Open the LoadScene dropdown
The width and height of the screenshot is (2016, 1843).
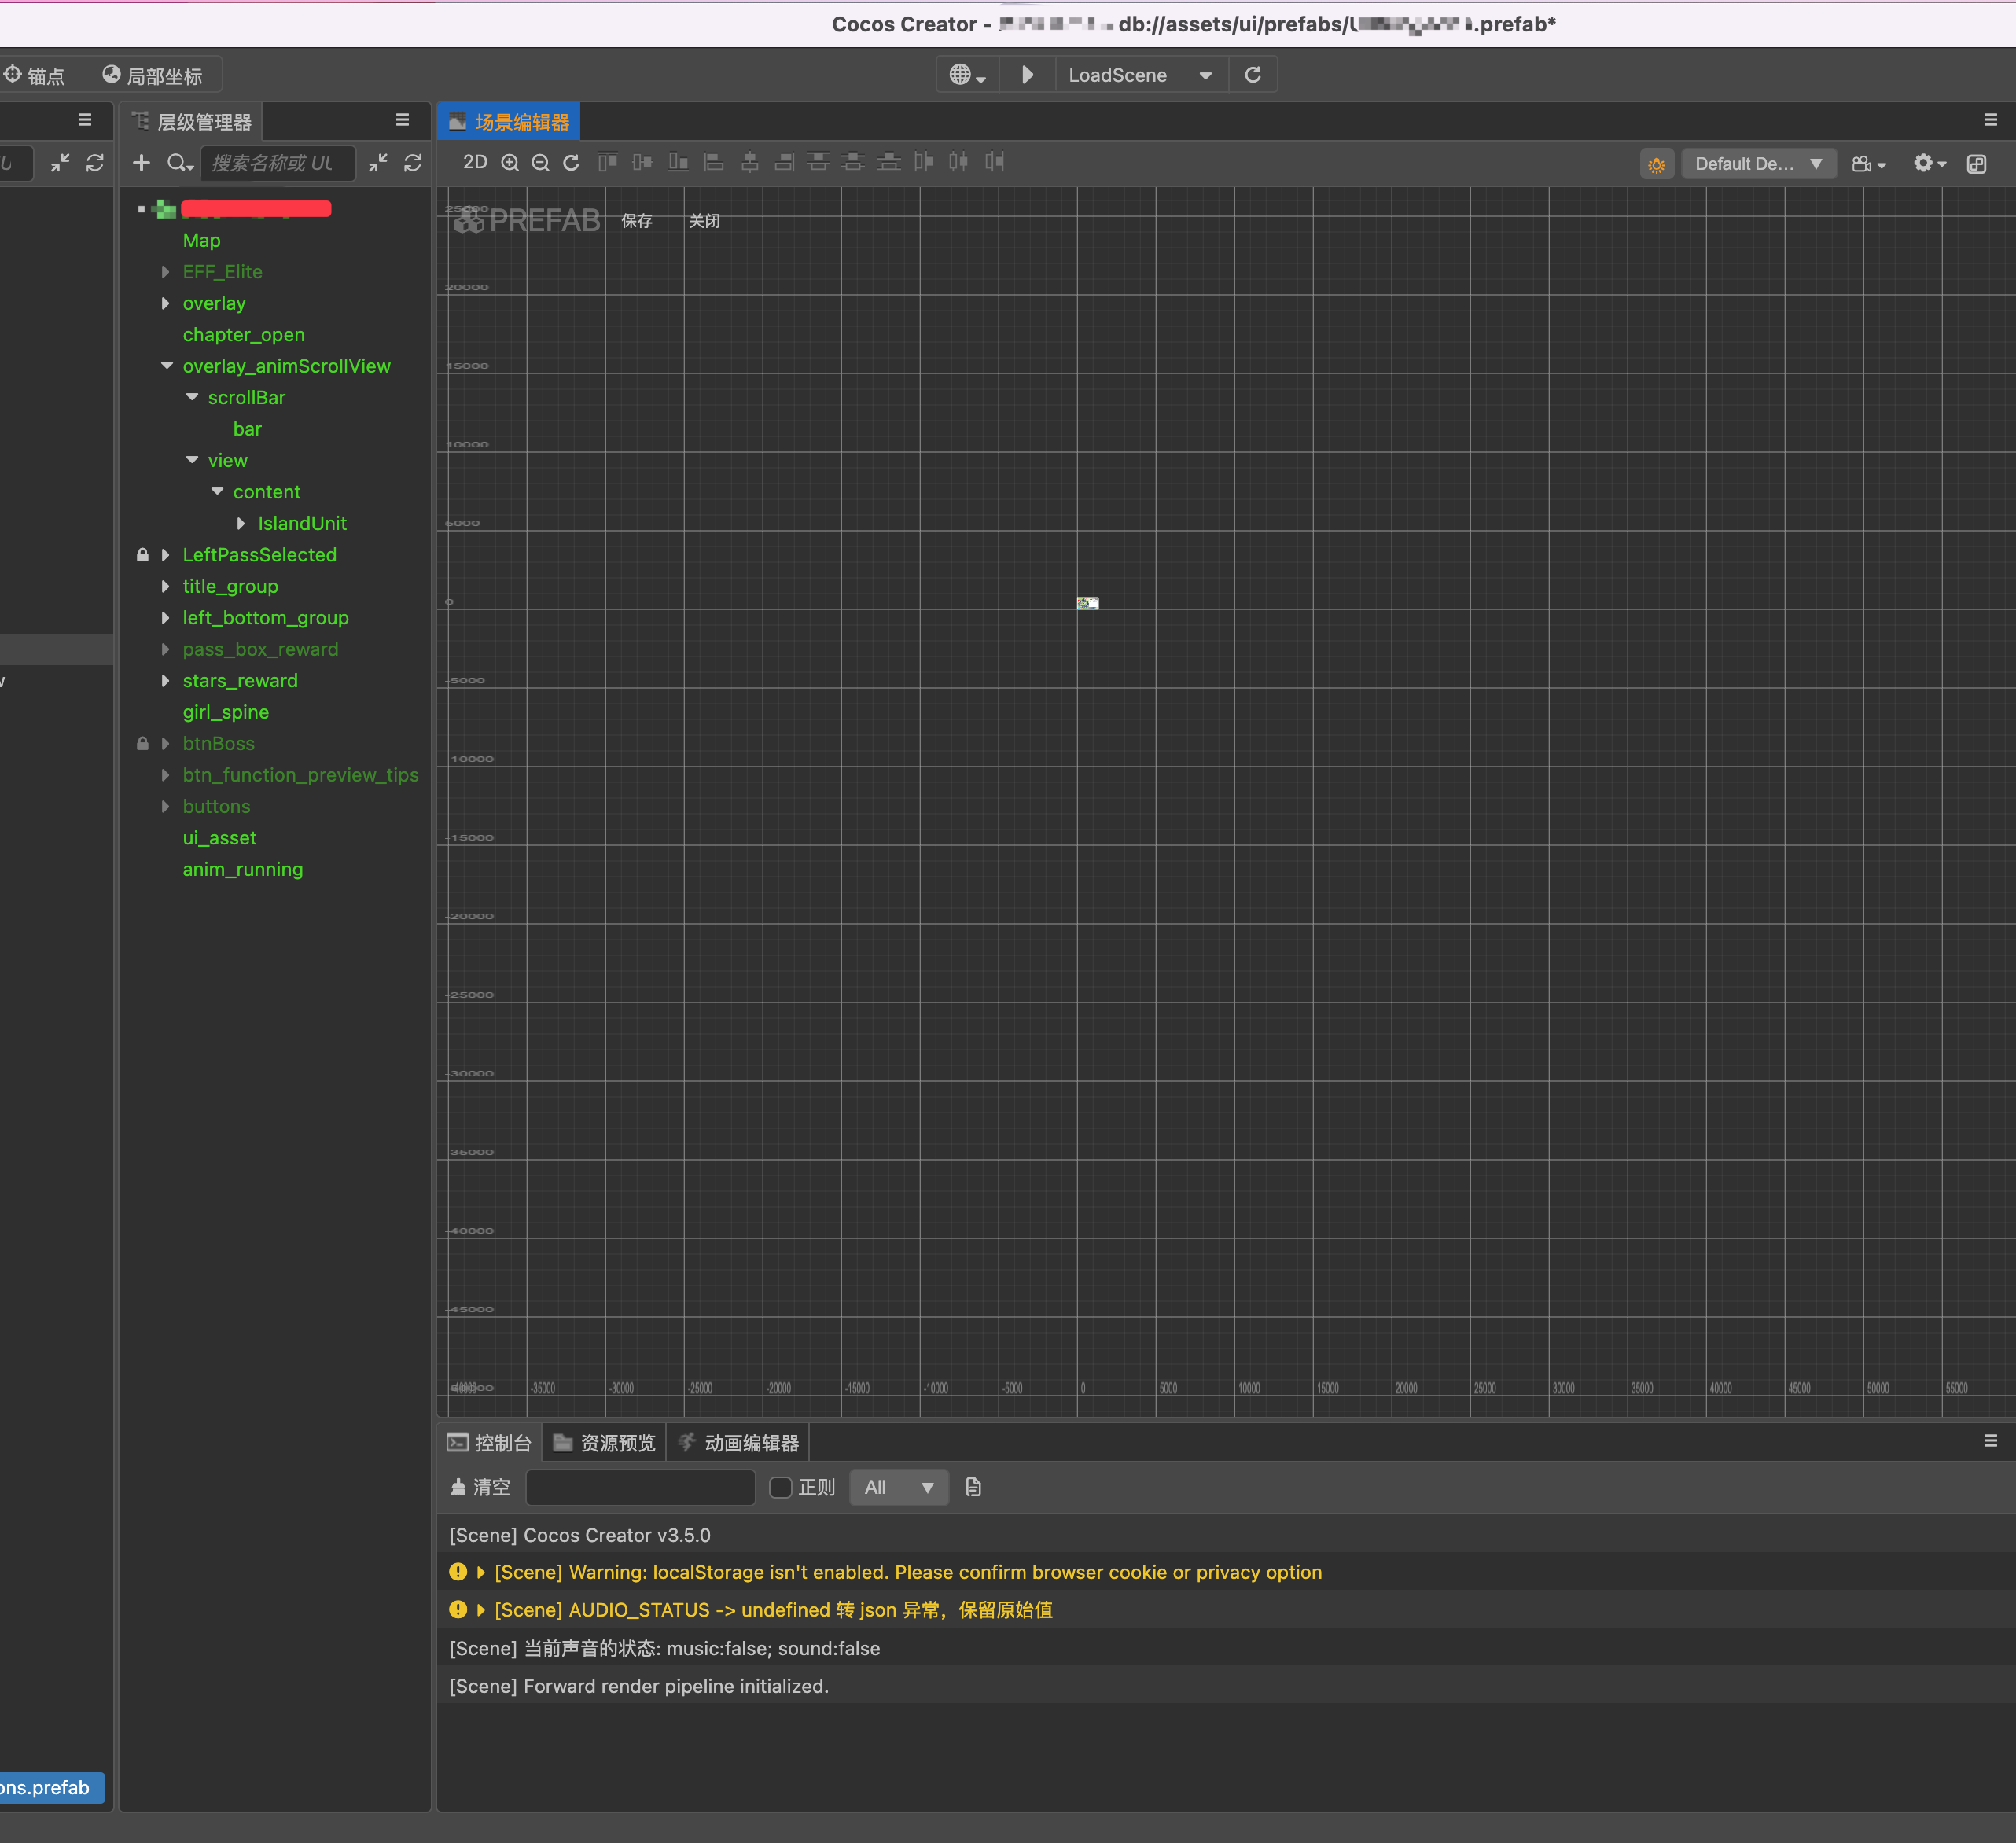tap(1139, 75)
